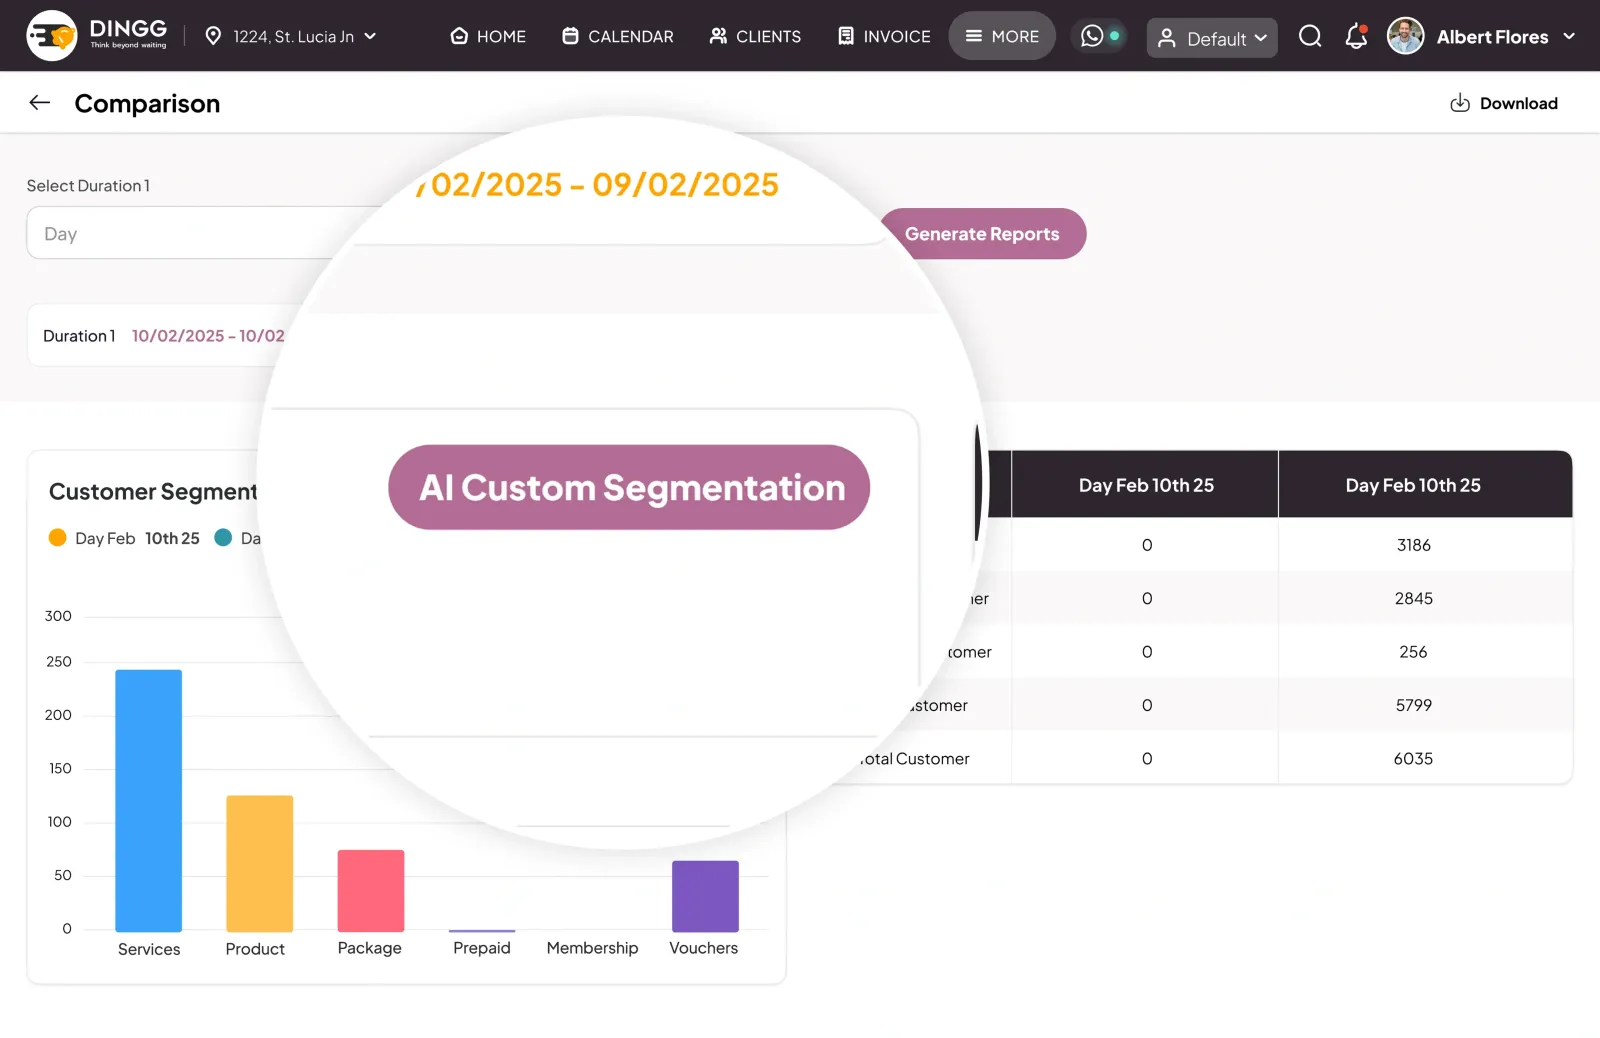The width and height of the screenshot is (1600, 1038).
Task: Click the pink Package bar
Action: [x=371, y=891]
